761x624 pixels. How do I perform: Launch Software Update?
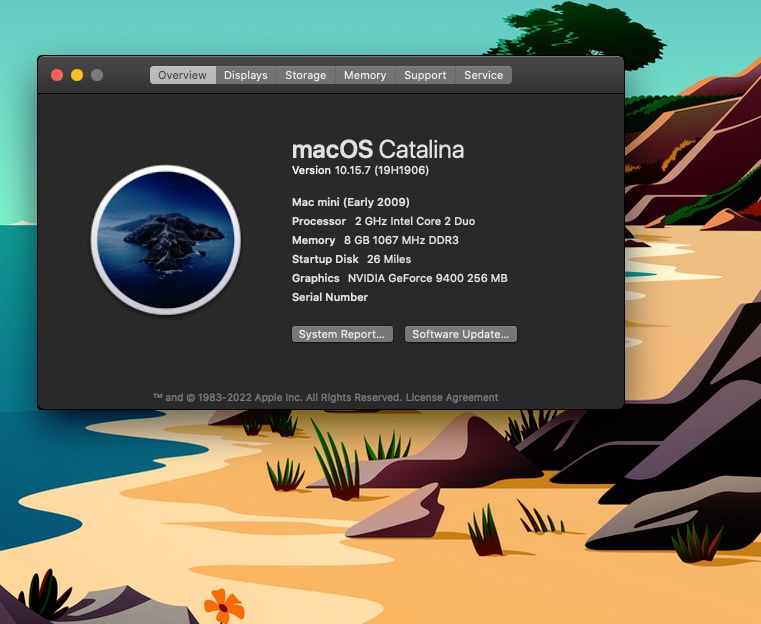[461, 334]
